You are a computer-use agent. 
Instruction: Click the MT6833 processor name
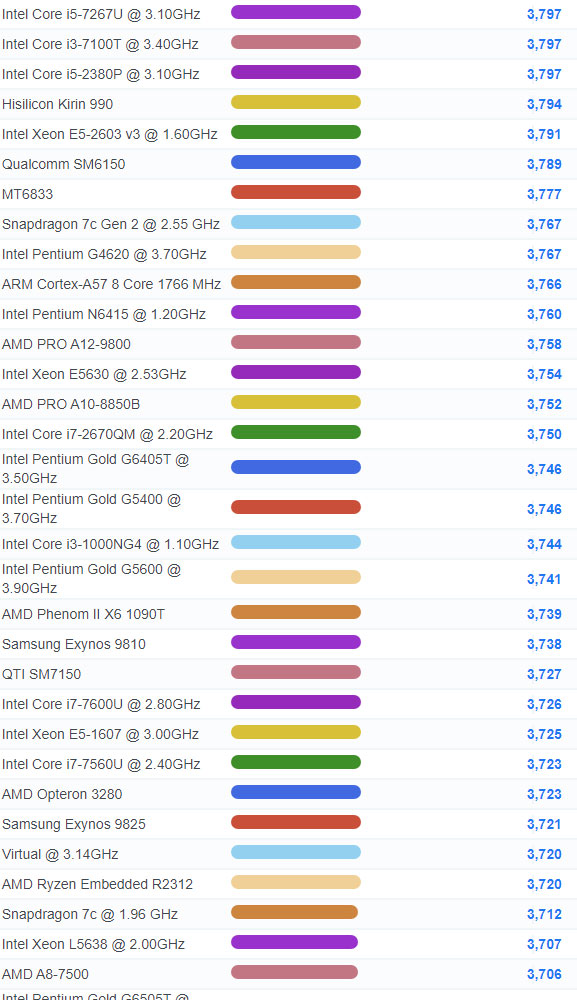point(27,194)
